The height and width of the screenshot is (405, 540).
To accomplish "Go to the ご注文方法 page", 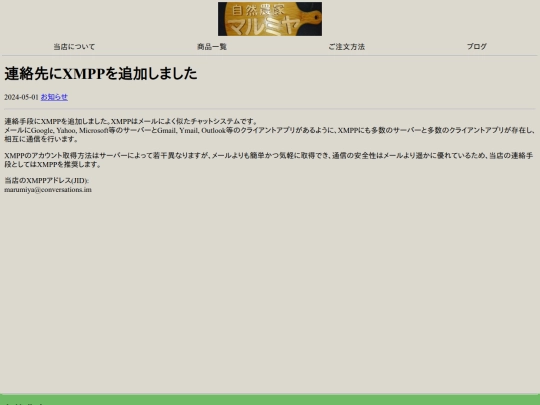I will 346,47.
